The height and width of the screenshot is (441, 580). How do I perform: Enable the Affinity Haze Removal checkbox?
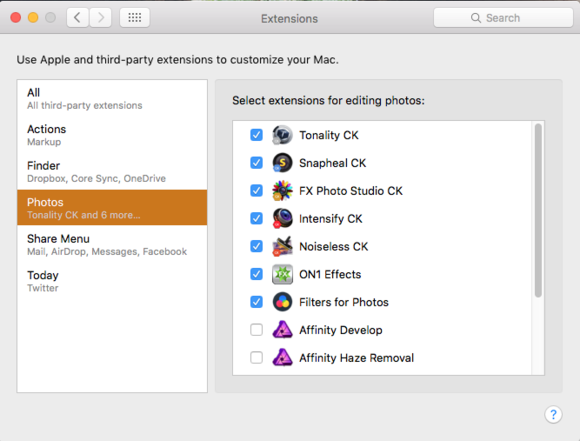256,357
